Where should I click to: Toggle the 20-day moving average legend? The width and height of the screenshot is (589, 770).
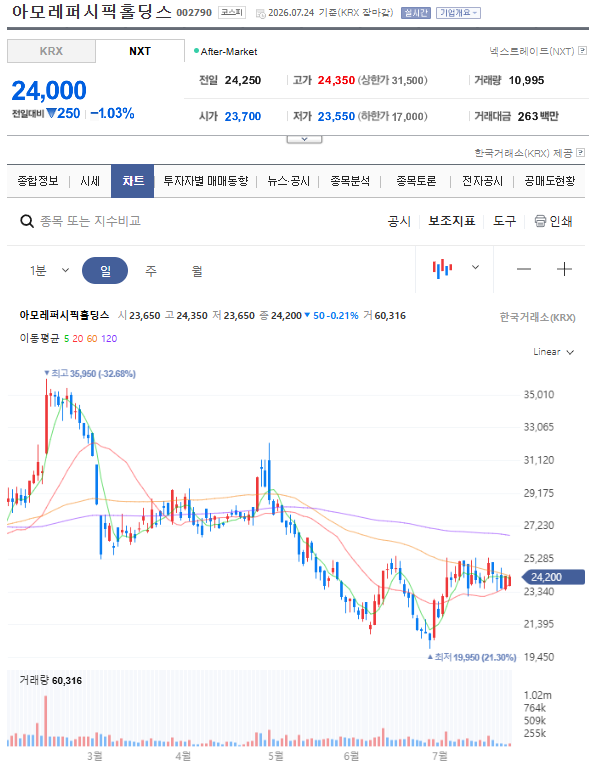78,338
